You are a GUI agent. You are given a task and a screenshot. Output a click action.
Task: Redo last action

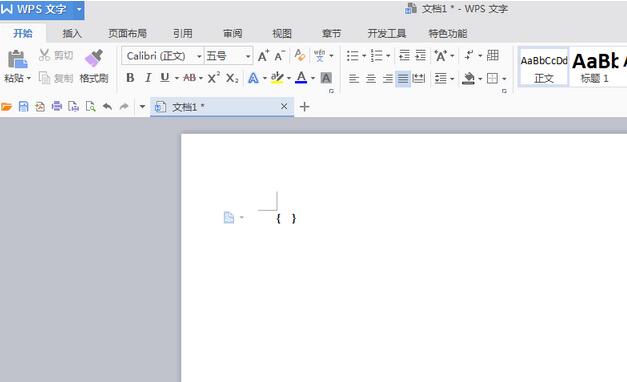point(124,106)
